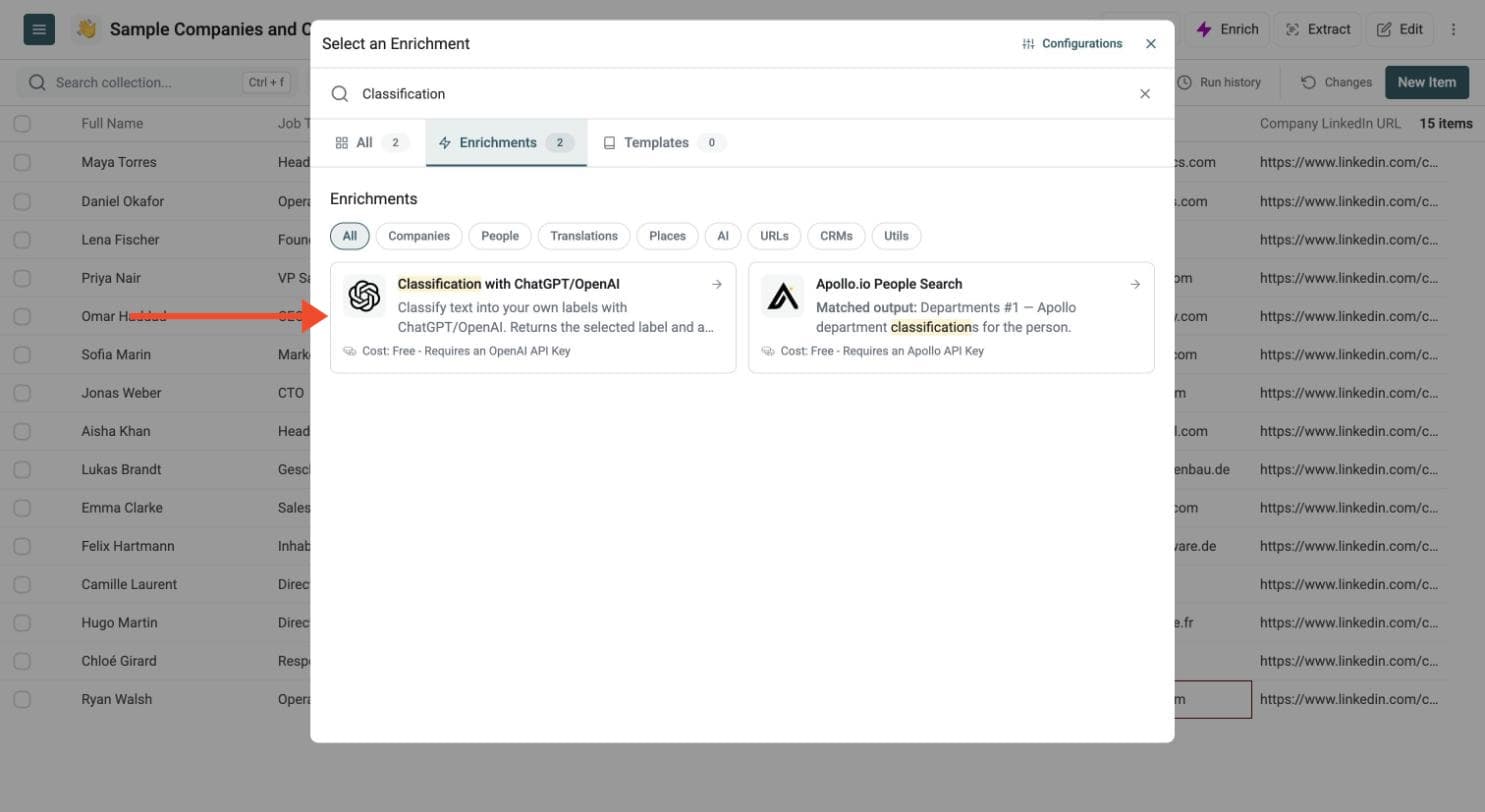Select the Enrichments tab

506,143
